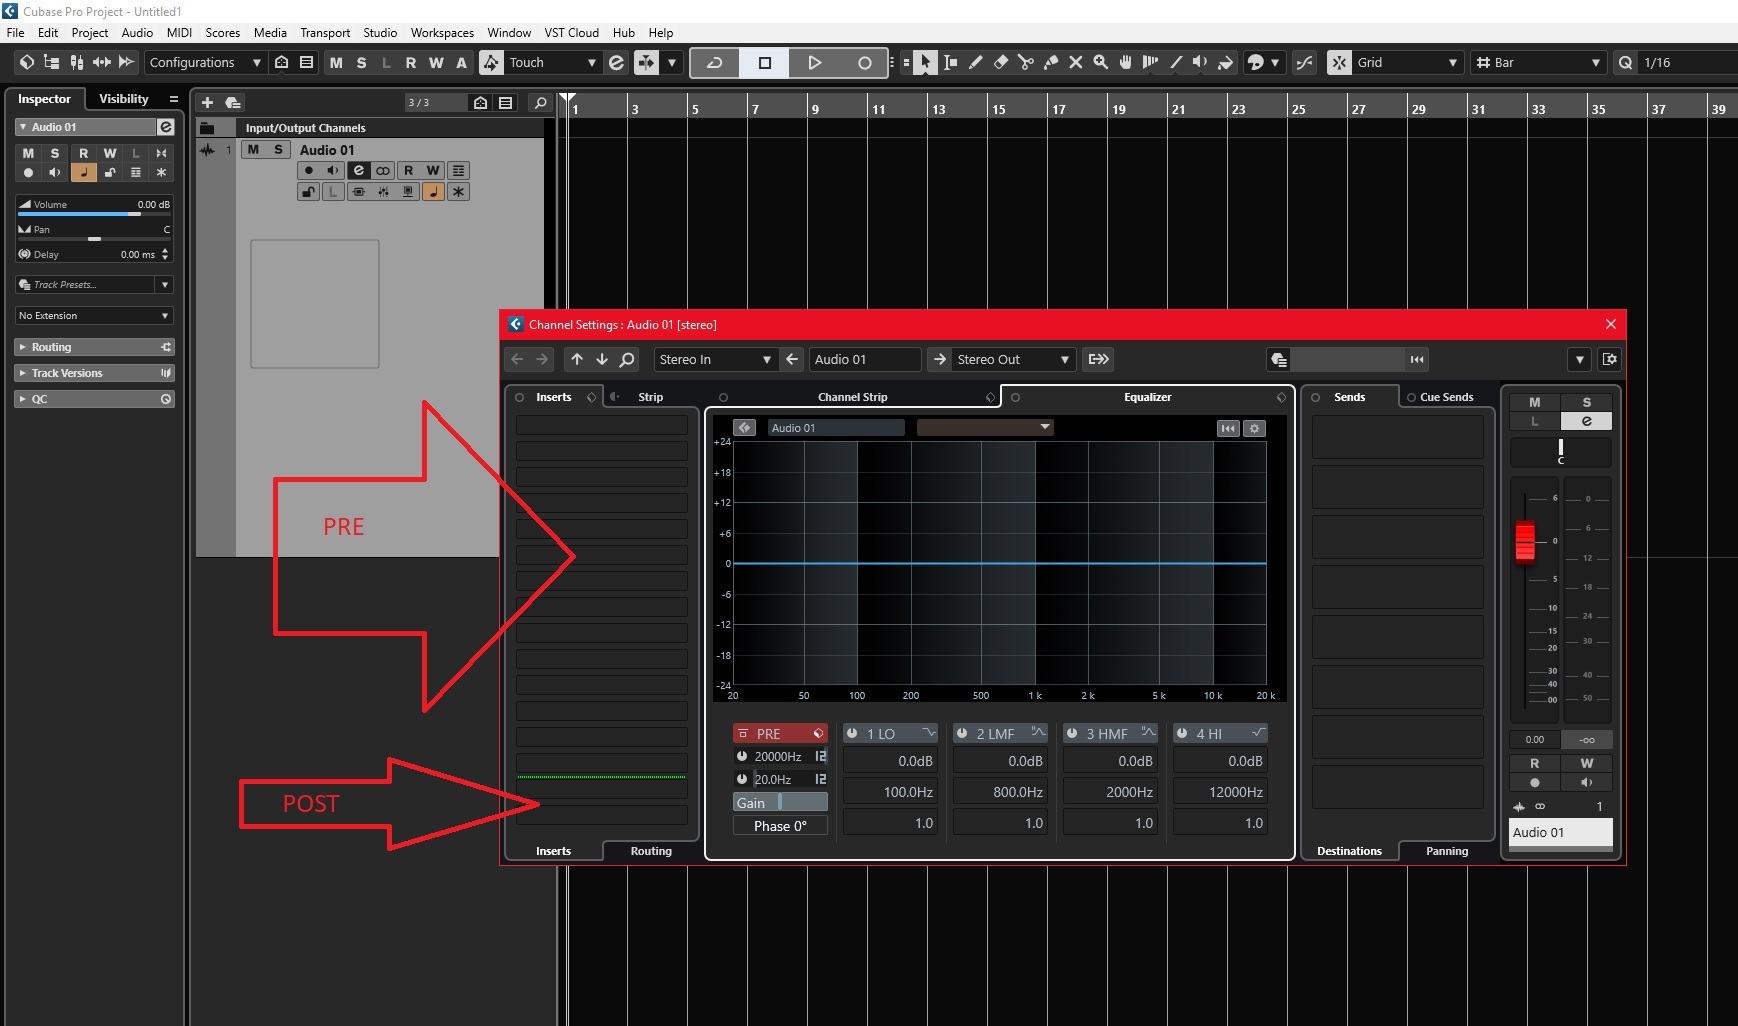Click the Add Track plus button

pos(207,102)
